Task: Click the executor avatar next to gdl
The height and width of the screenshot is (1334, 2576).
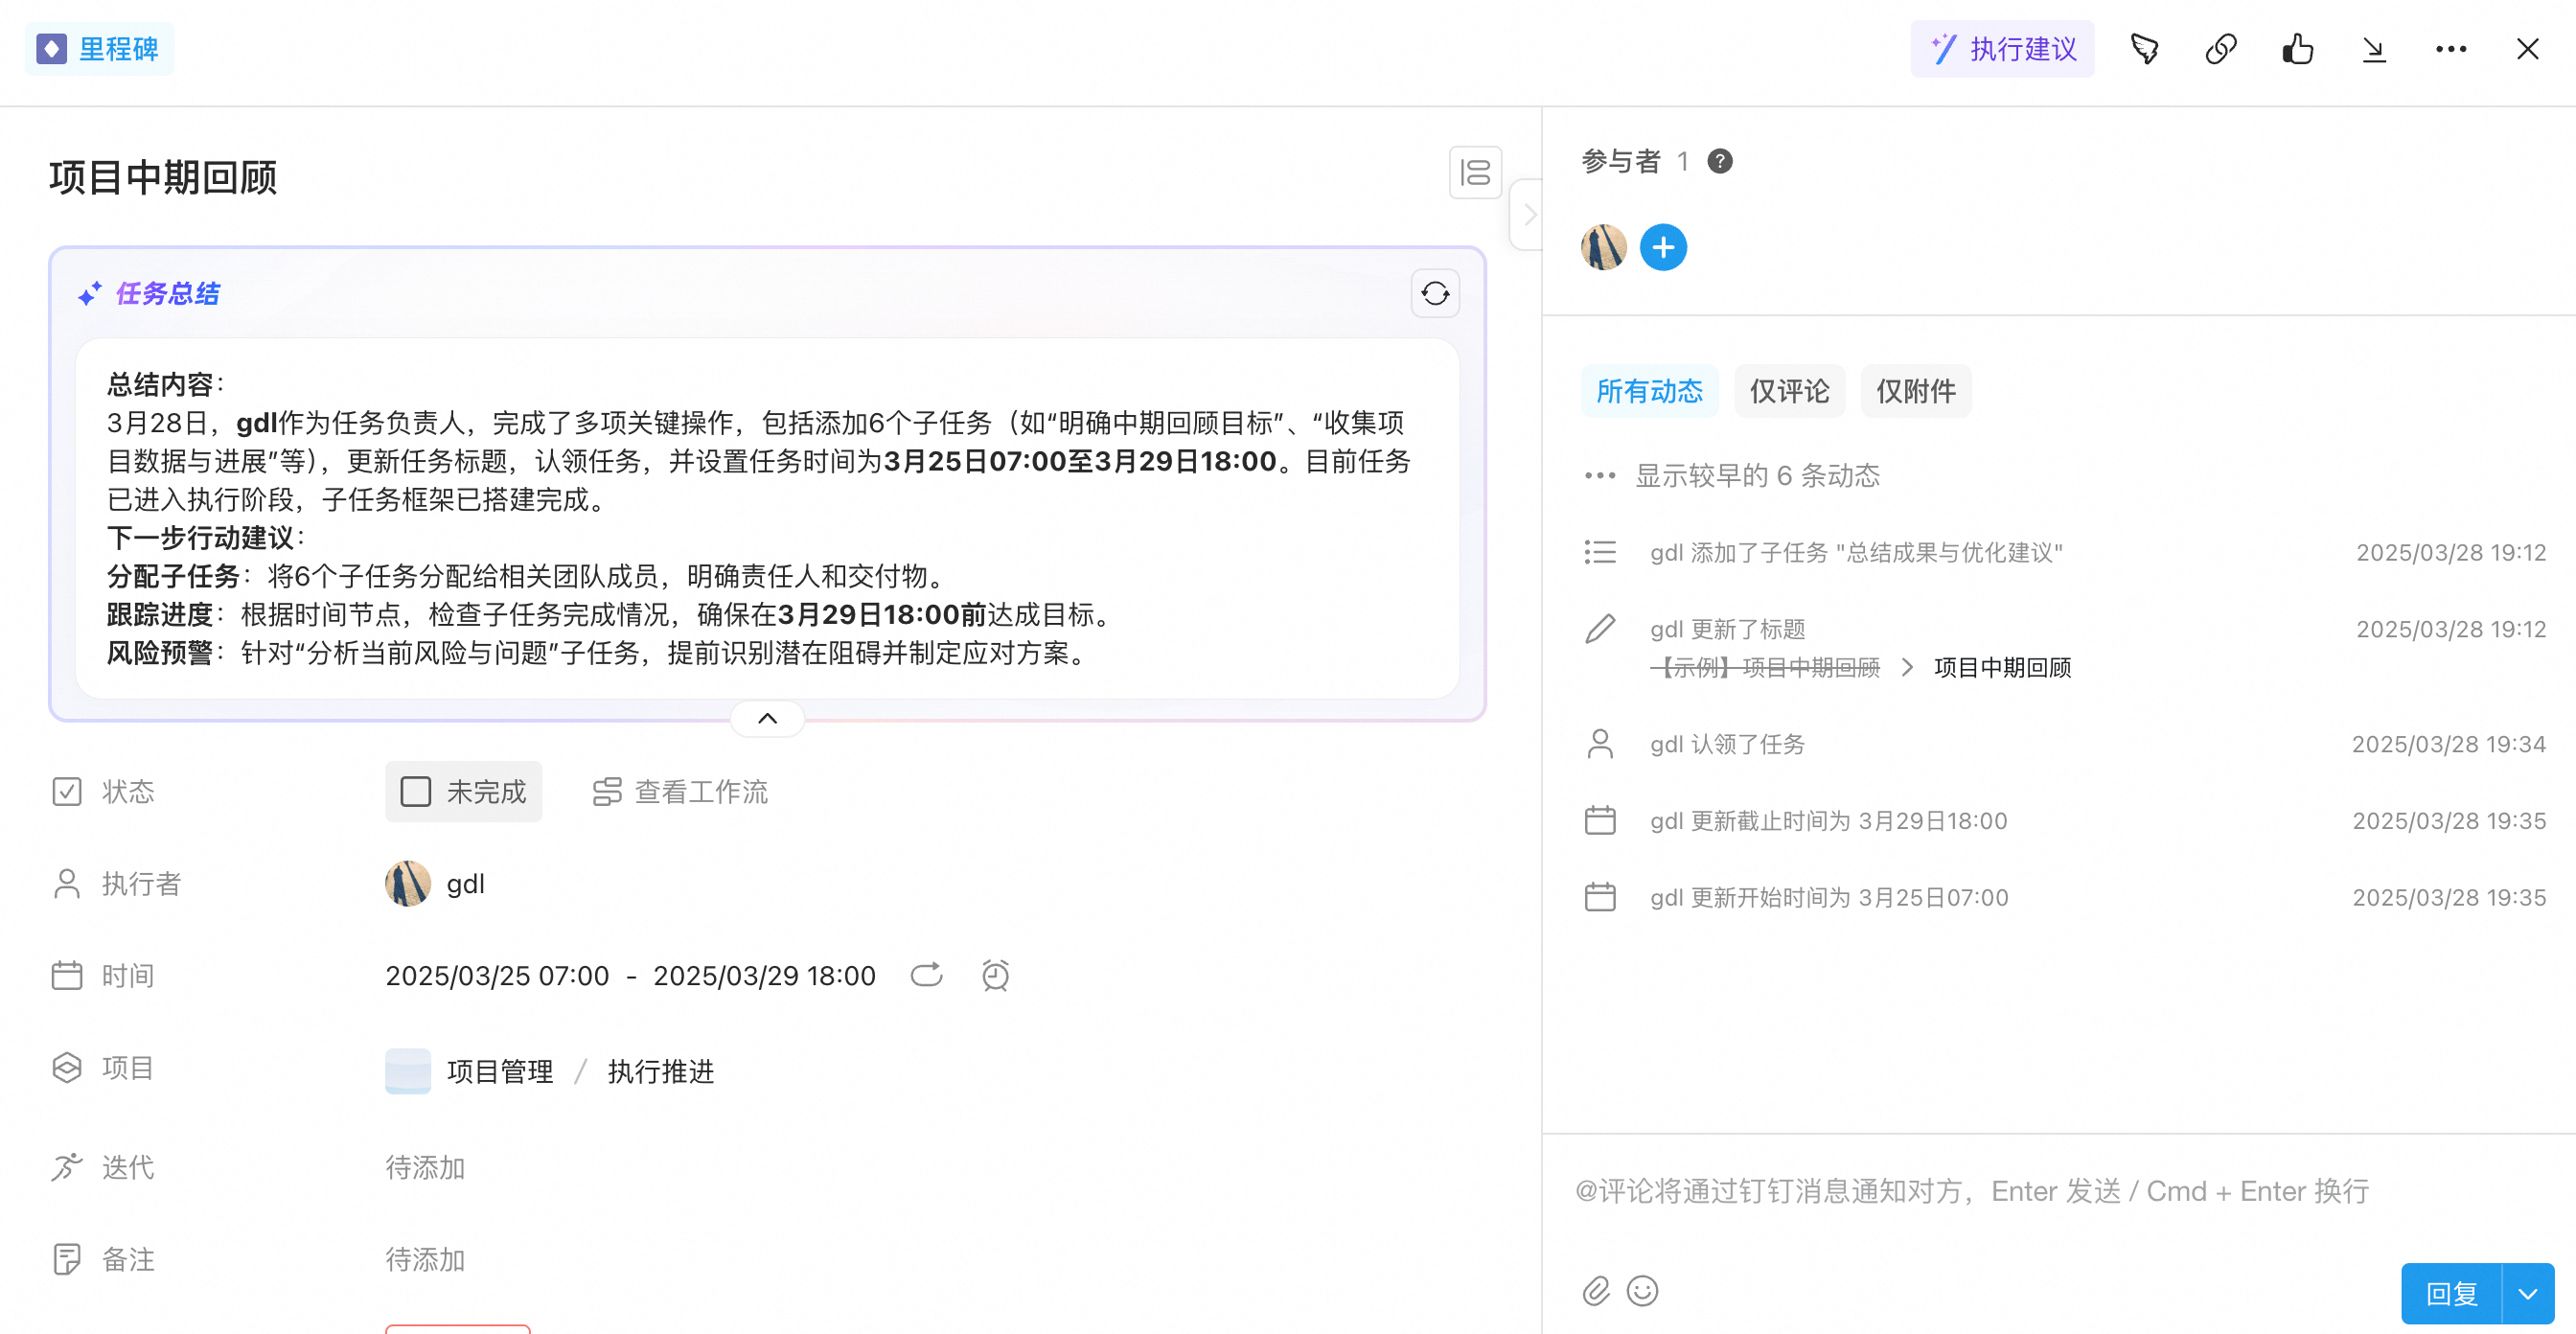Action: point(408,884)
